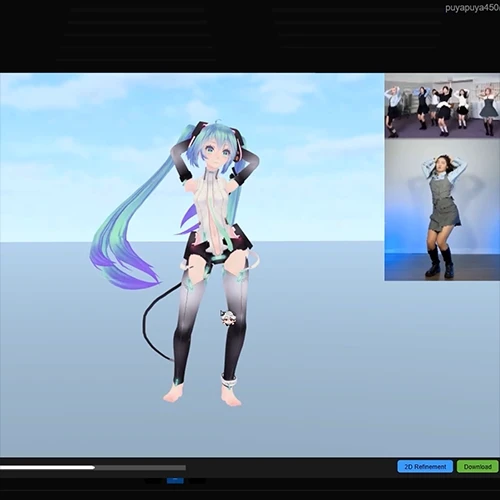
Task: Click the 2D Refinement button
Action: coord(425,467)
